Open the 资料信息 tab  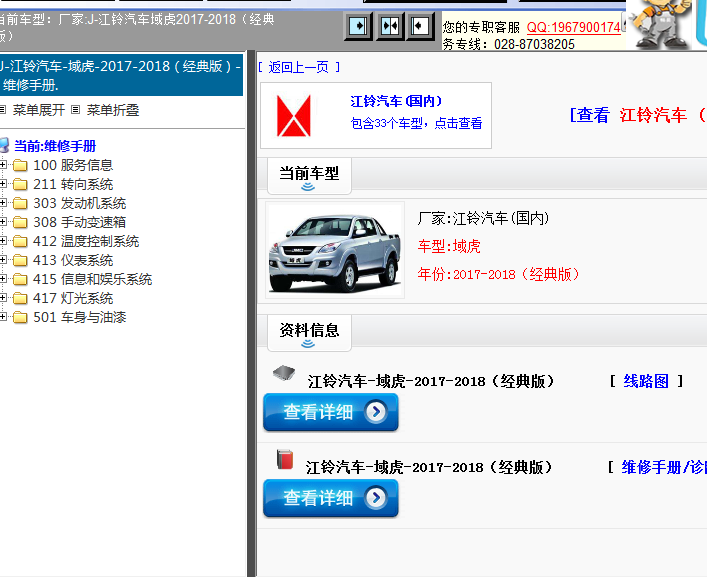coord(309,333)
